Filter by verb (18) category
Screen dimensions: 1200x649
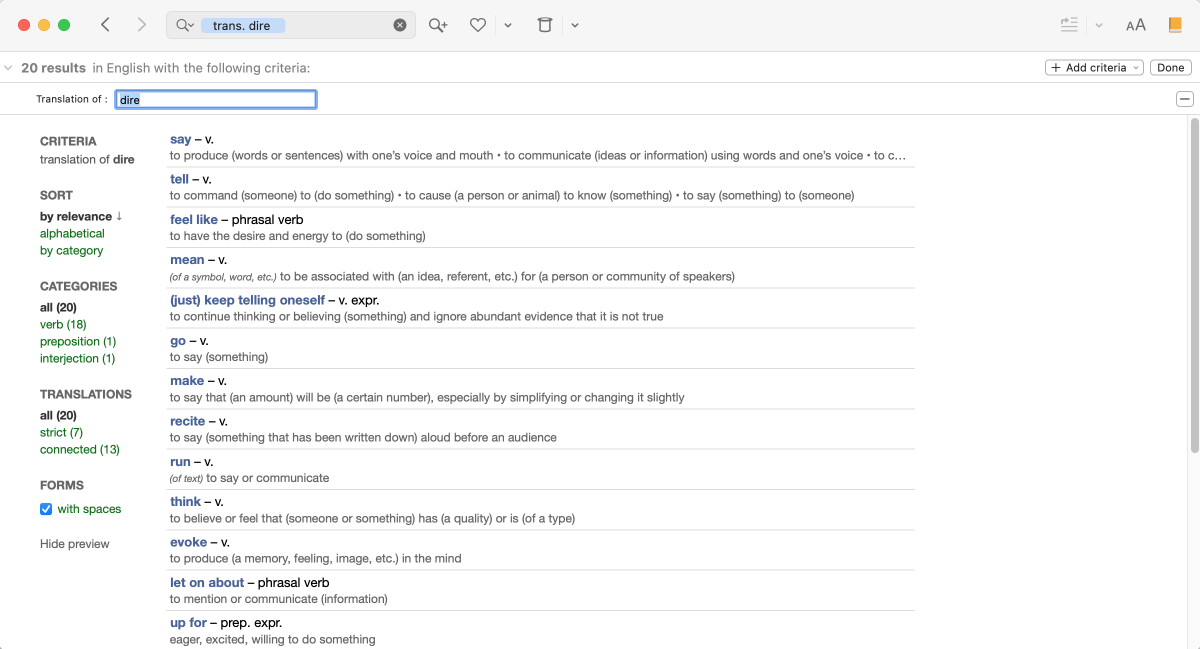point(63,324)
